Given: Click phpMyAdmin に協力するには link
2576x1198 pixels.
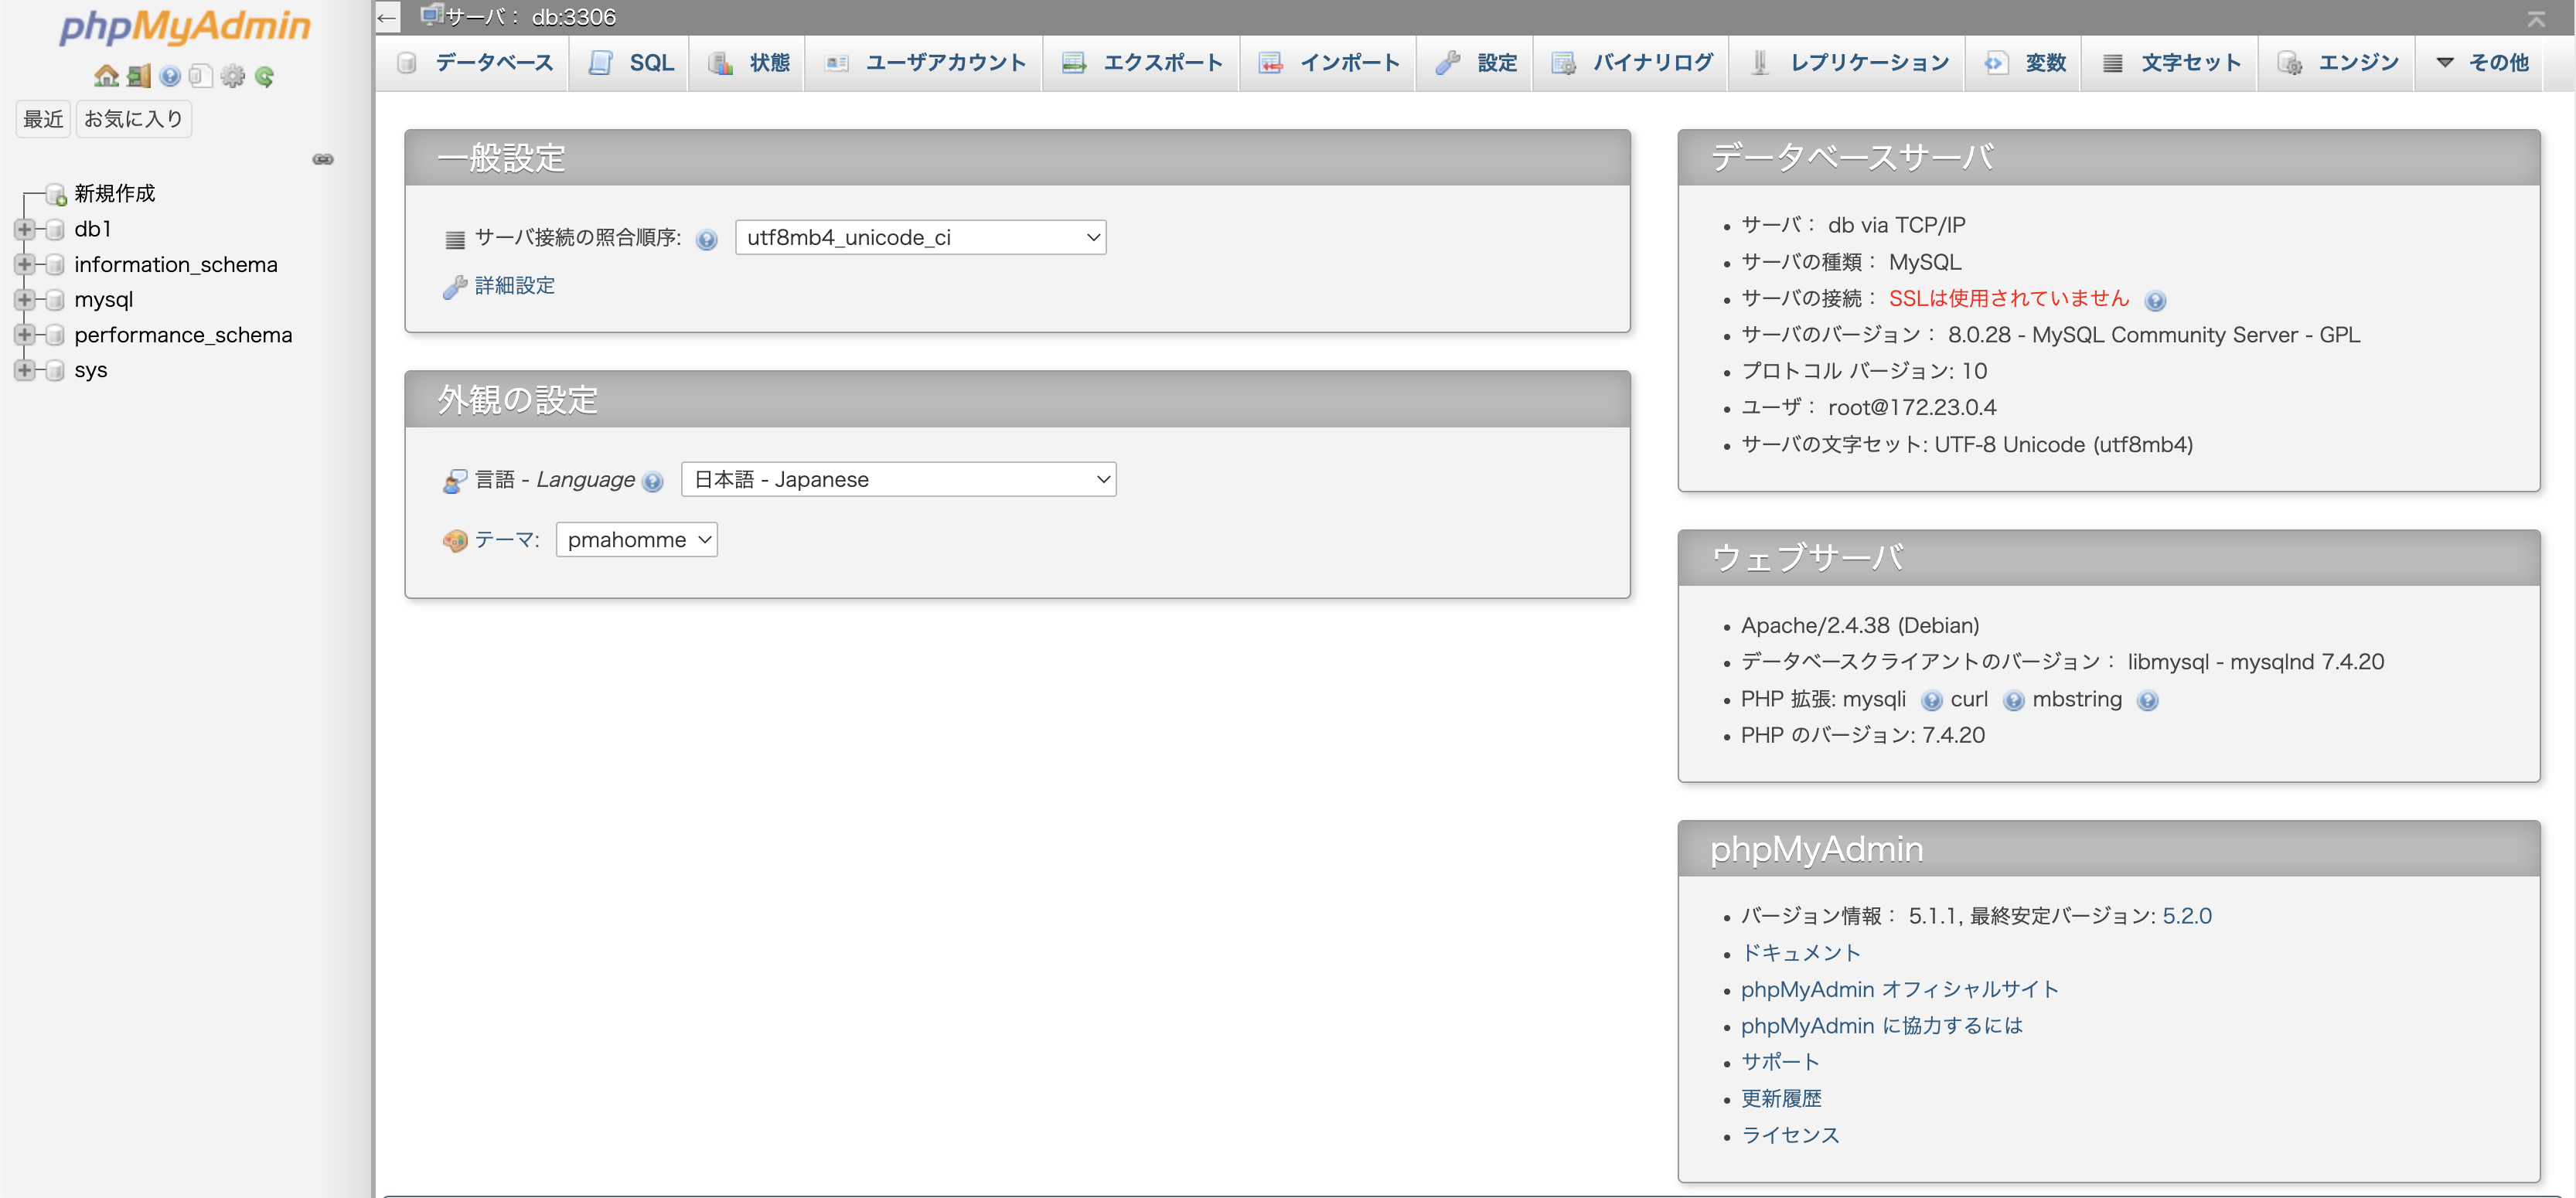Looking at the screenshot, I should pos(1882,1026).
